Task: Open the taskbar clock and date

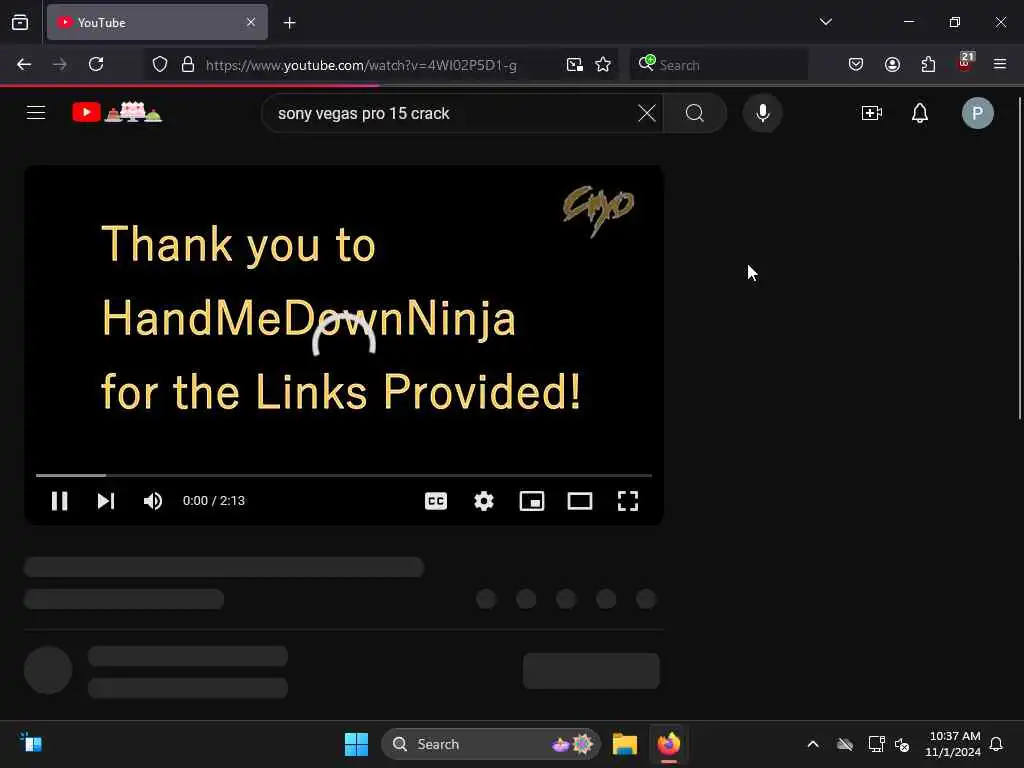Action: [x=953, y=744]
